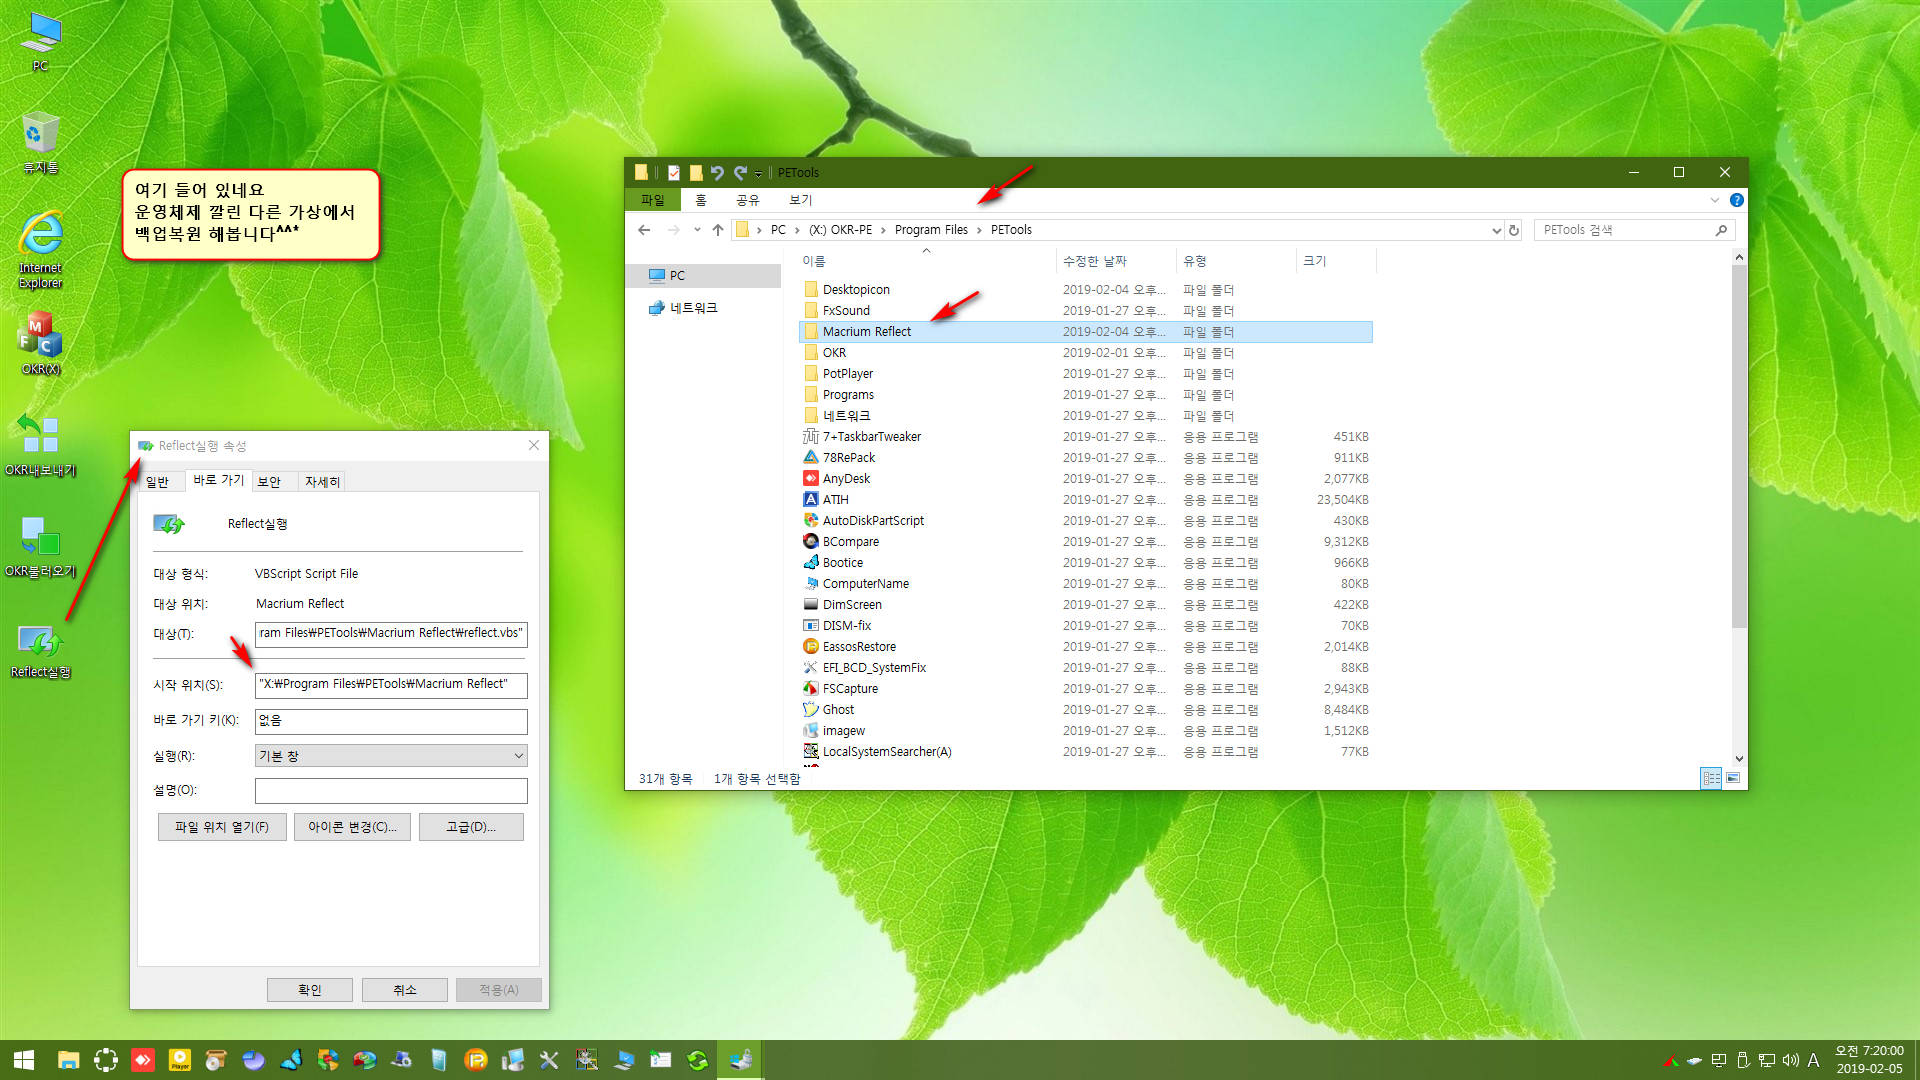Click in the 대상(T) target field
Screen dimensions: 1920x1080
pos(391,634)
